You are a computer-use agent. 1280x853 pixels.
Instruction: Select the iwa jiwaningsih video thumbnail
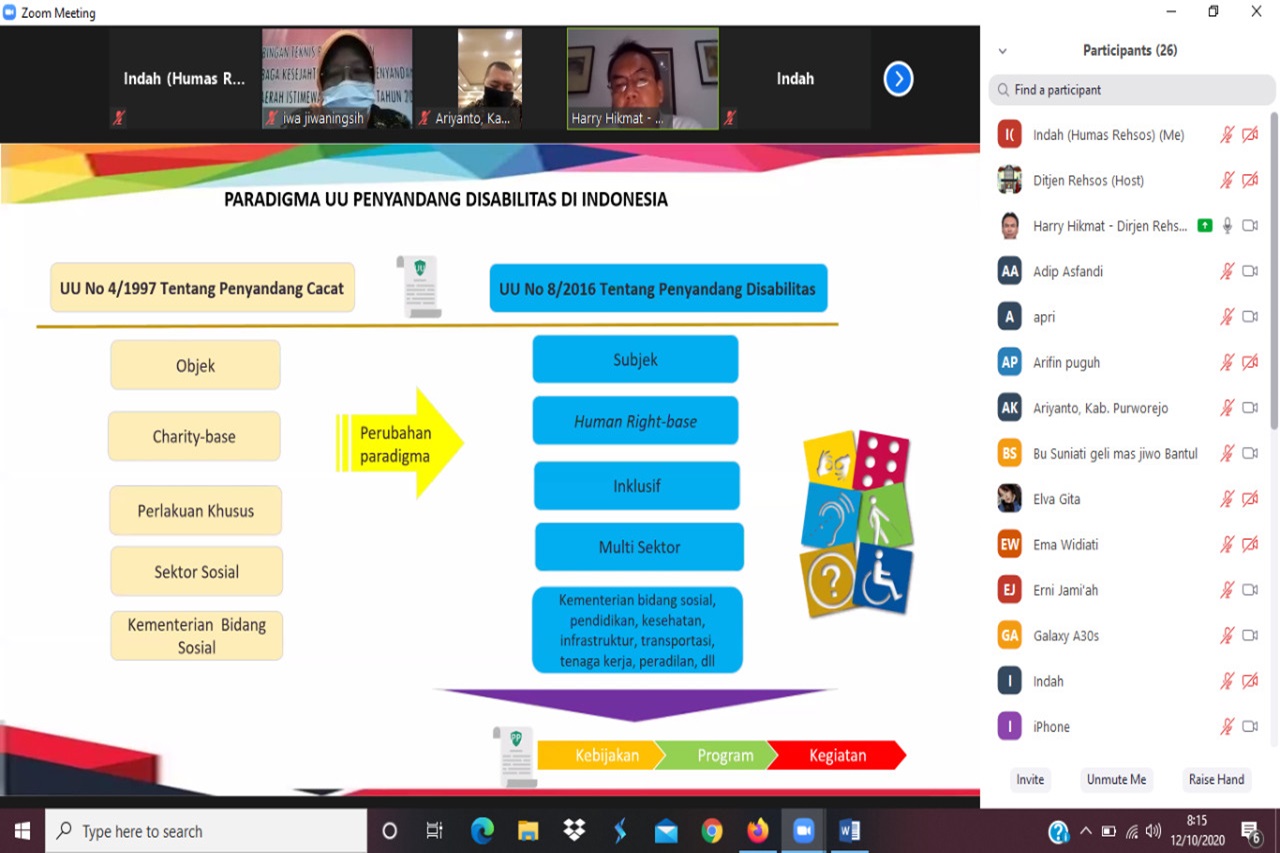(x=337, y=78)
